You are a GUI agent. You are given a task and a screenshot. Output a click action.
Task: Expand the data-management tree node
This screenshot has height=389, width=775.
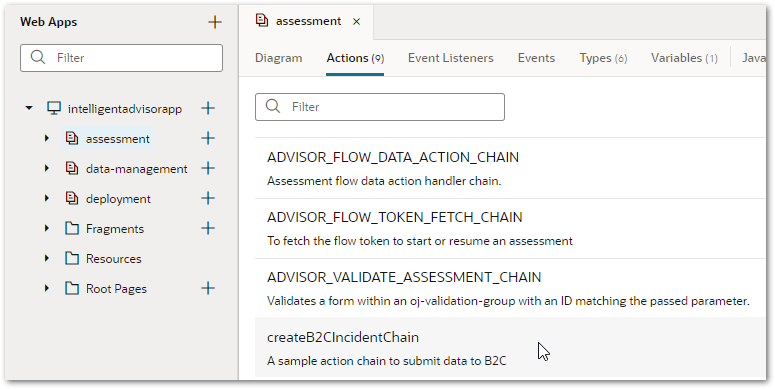[x=47, y=169]
